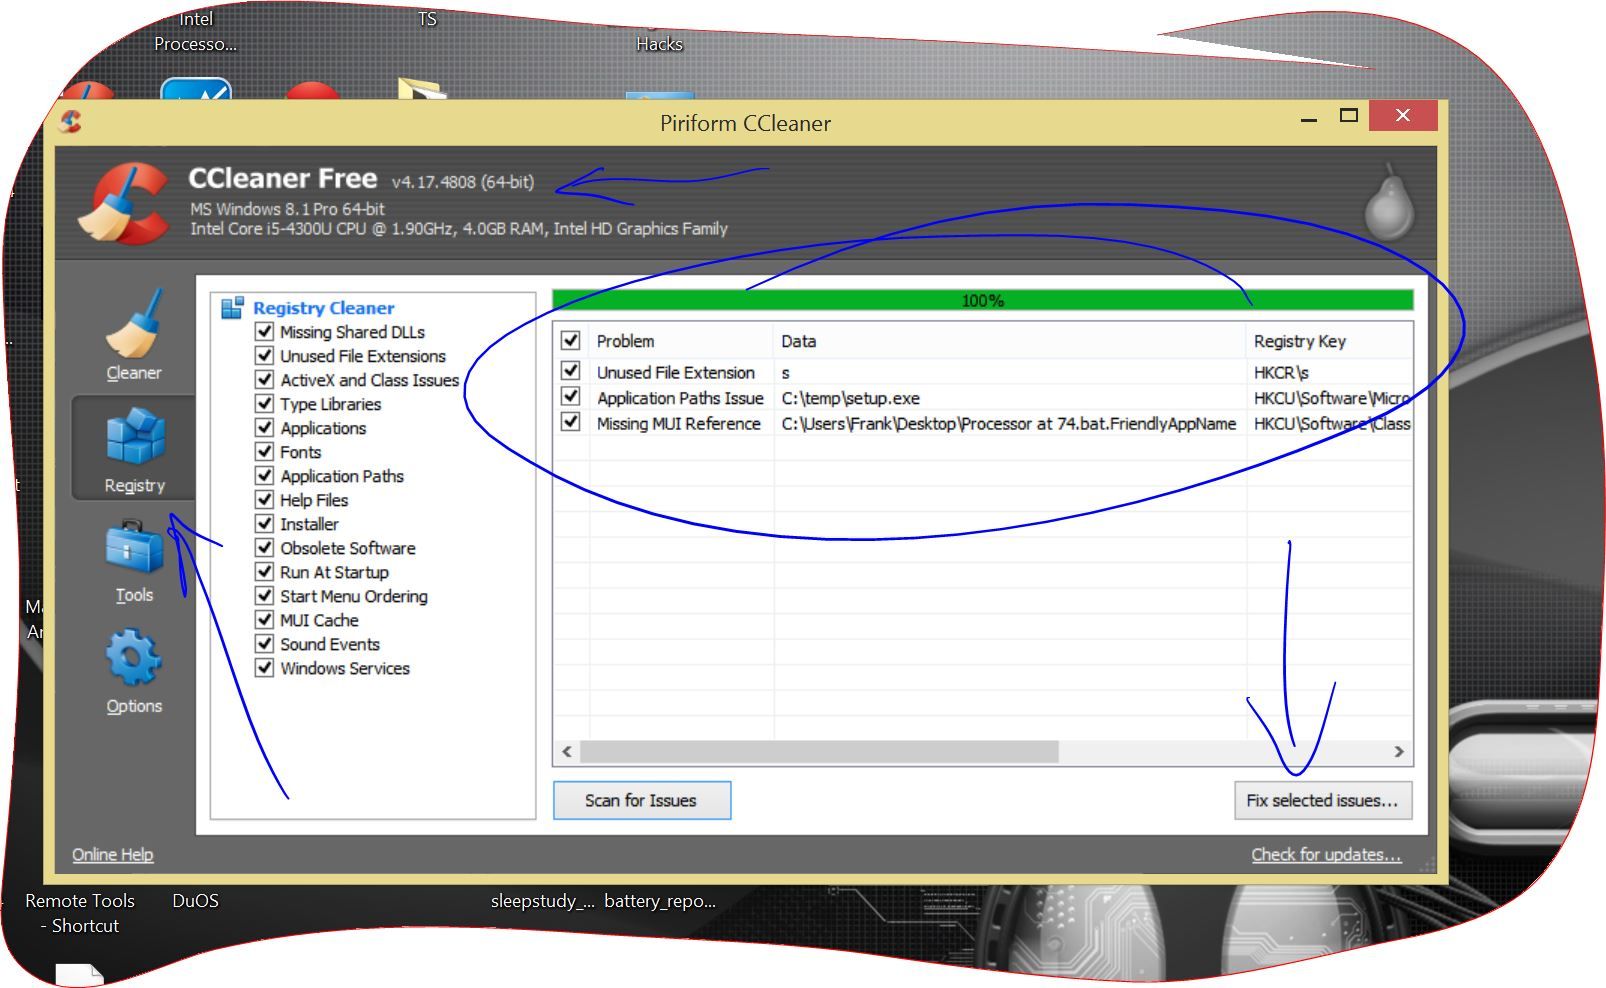Viewport: 1606px width, 988px height.
Task: Click the CCleaner title bar icon
Action: coord(70,122)
